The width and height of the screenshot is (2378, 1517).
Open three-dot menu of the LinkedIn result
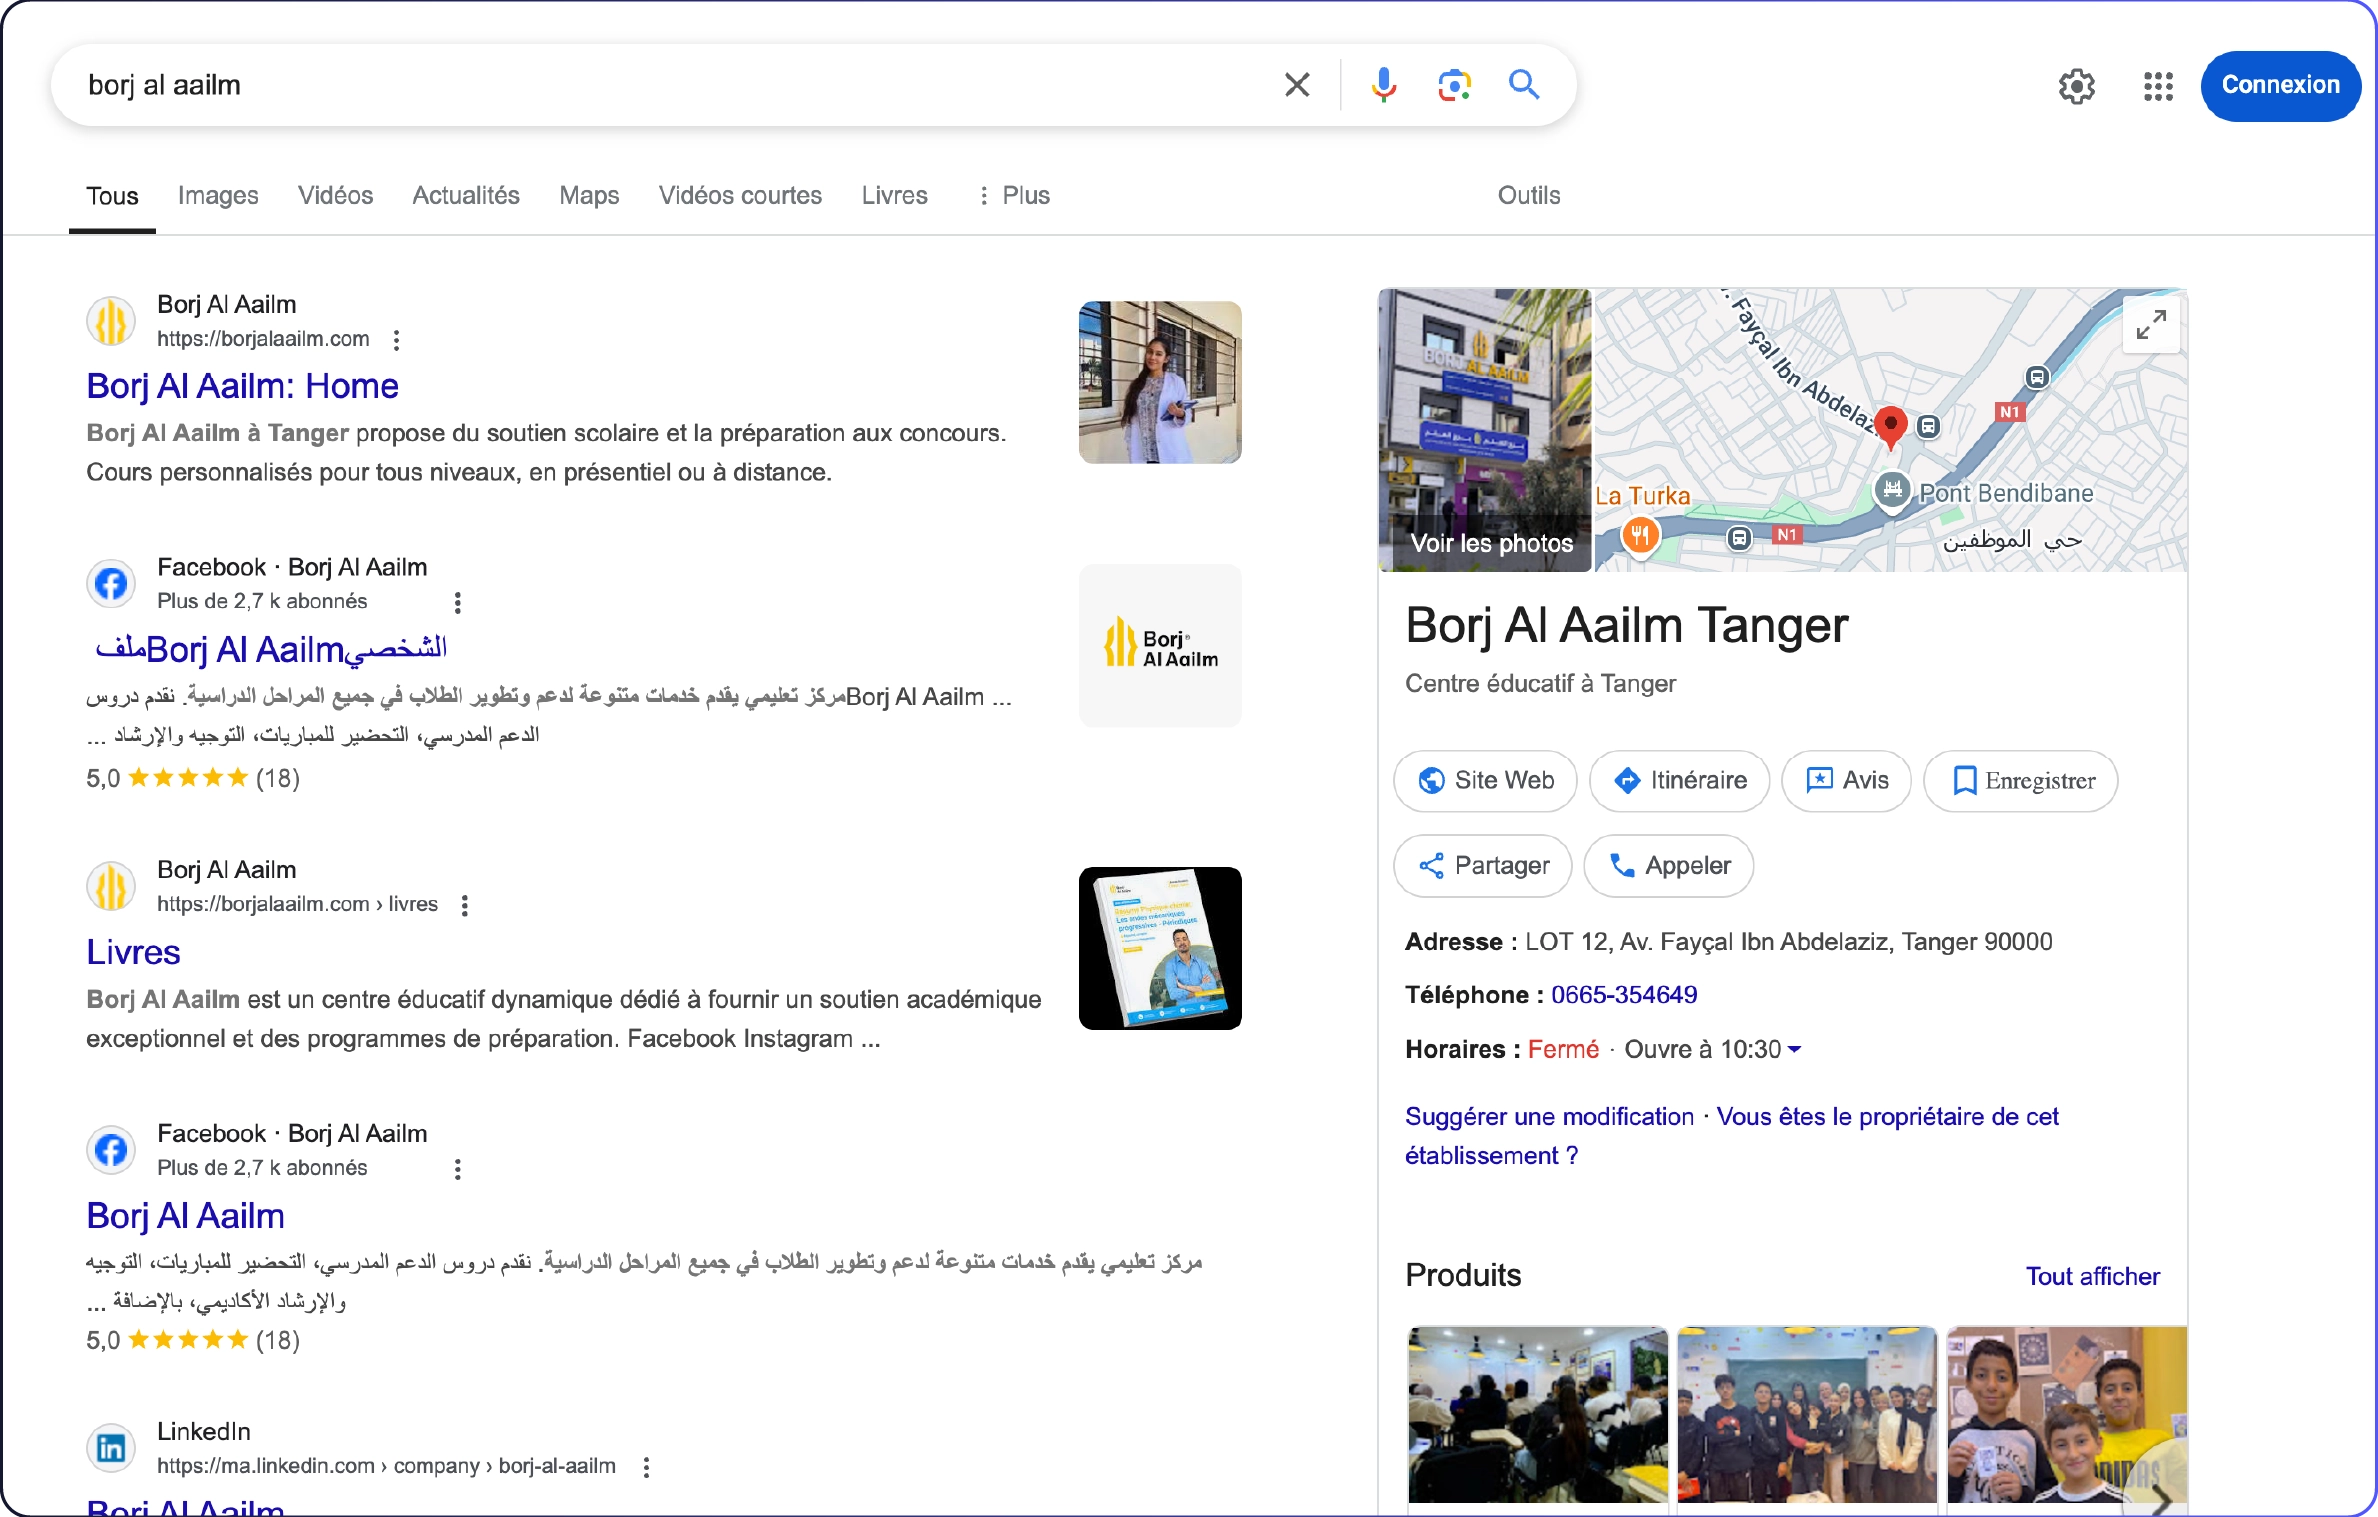(647, 1467)
